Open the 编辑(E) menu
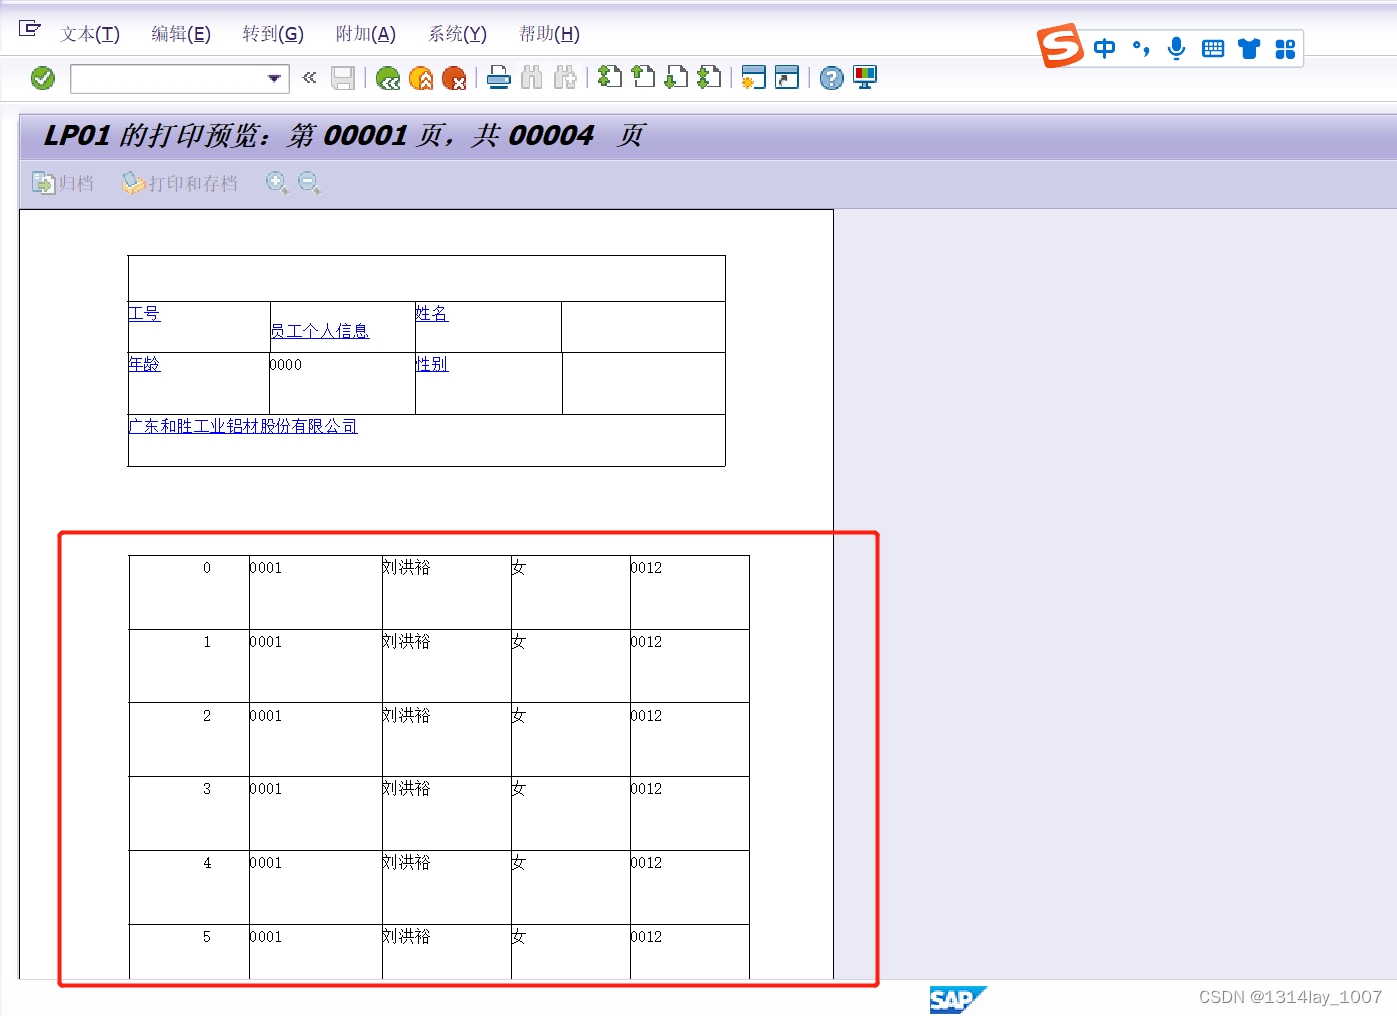 pyautogui.click(x=181, y=34)
